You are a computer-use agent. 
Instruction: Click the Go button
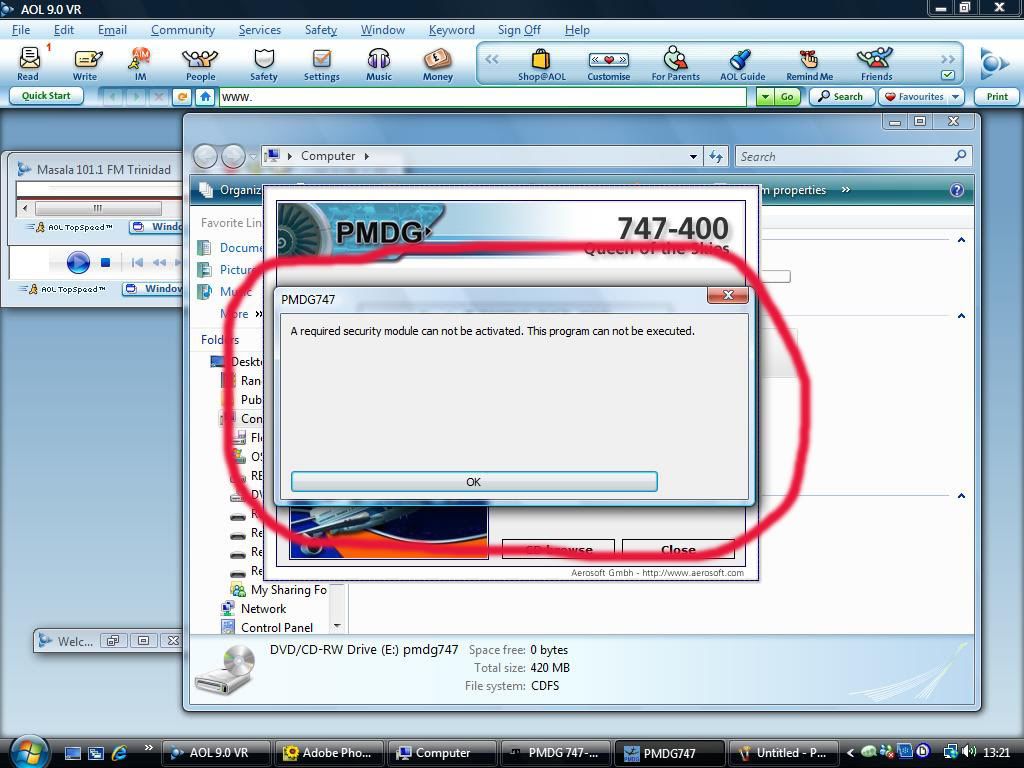[x=786, y=97]
